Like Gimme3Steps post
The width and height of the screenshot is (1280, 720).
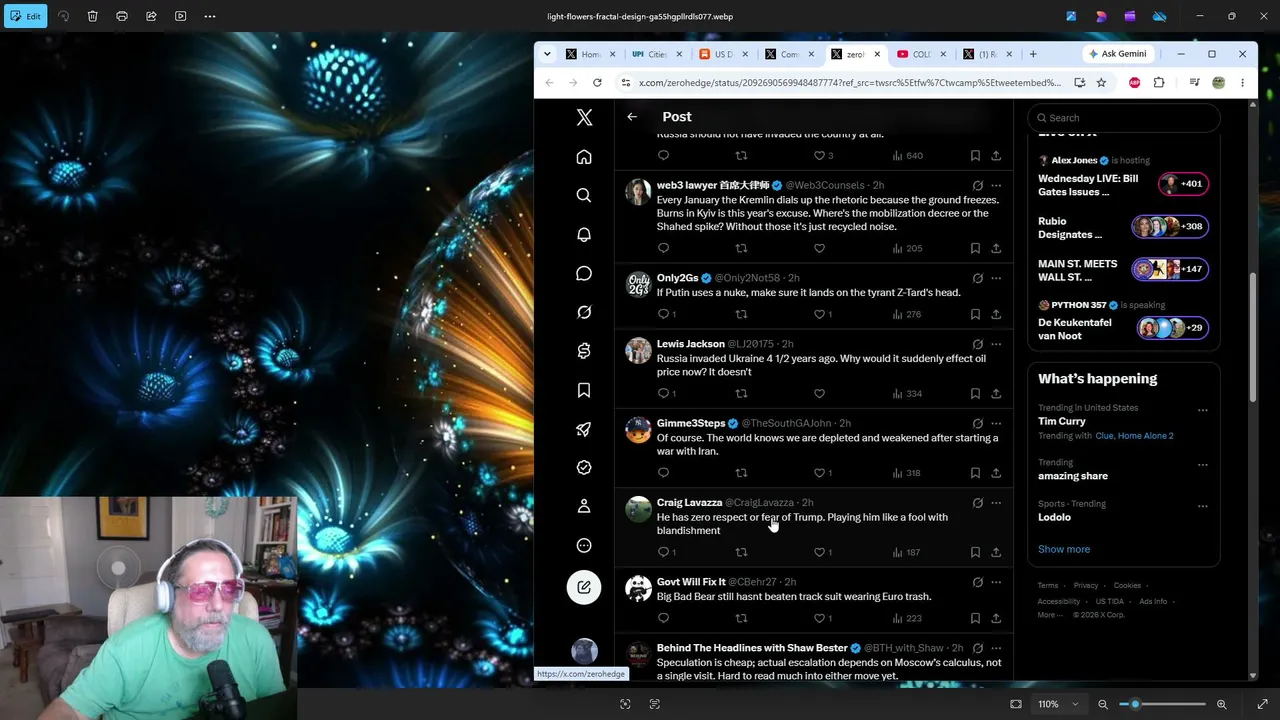(822, 473)
